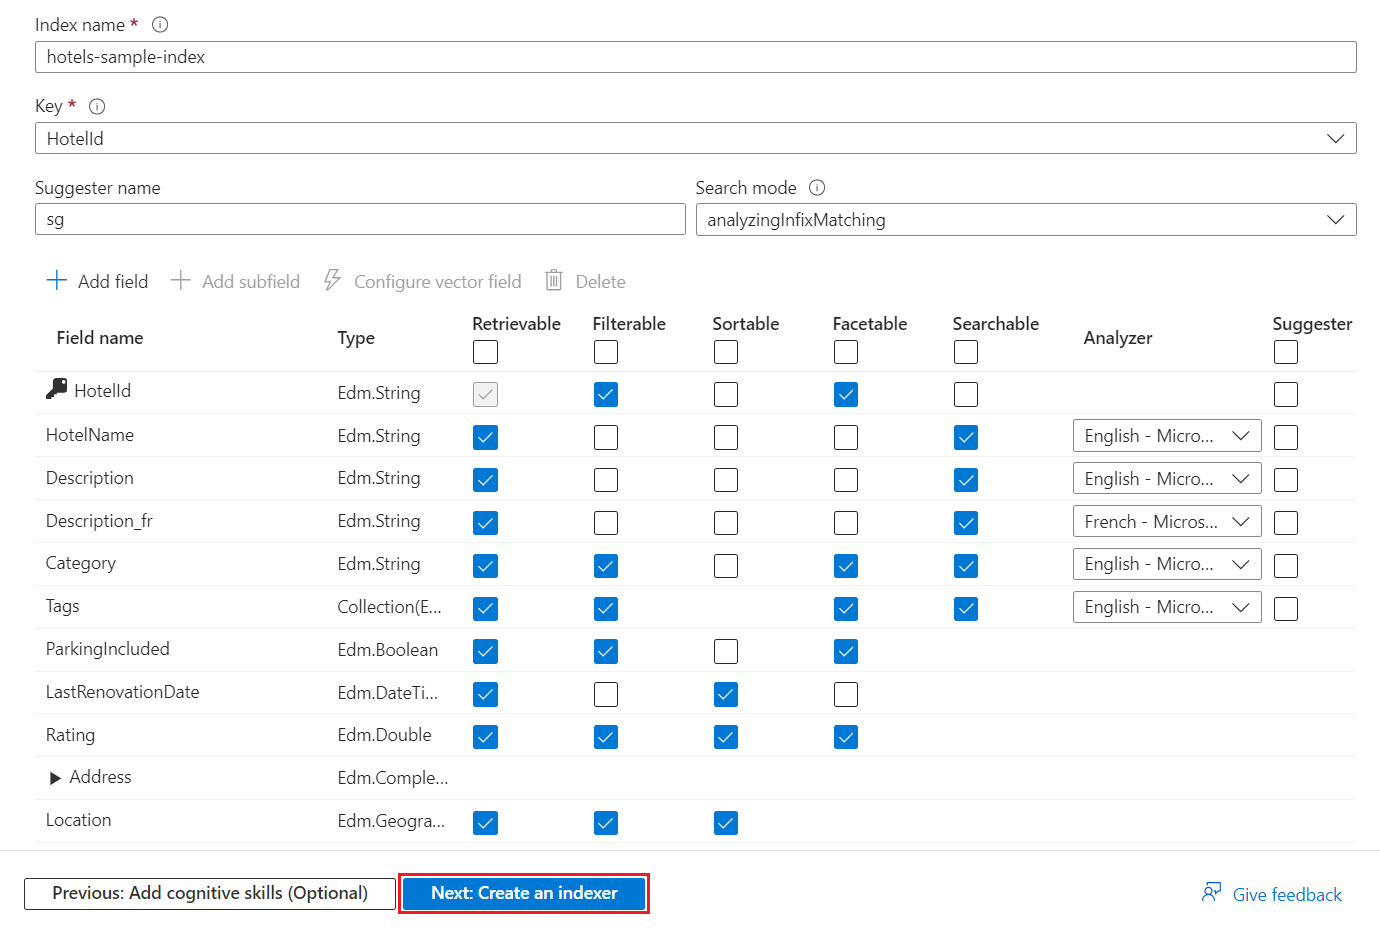
Task: Open the Give feedback link
Action: tap(1287, 895)
